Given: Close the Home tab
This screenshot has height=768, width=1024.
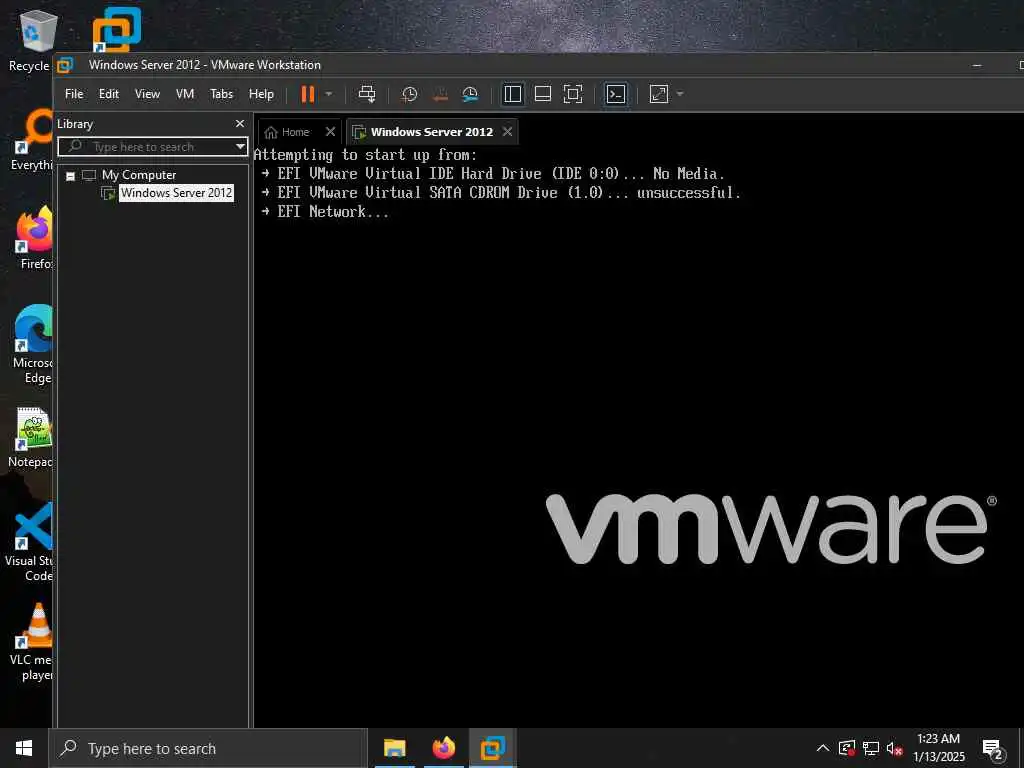Looking at the screenshot, I should coord(330,132).
